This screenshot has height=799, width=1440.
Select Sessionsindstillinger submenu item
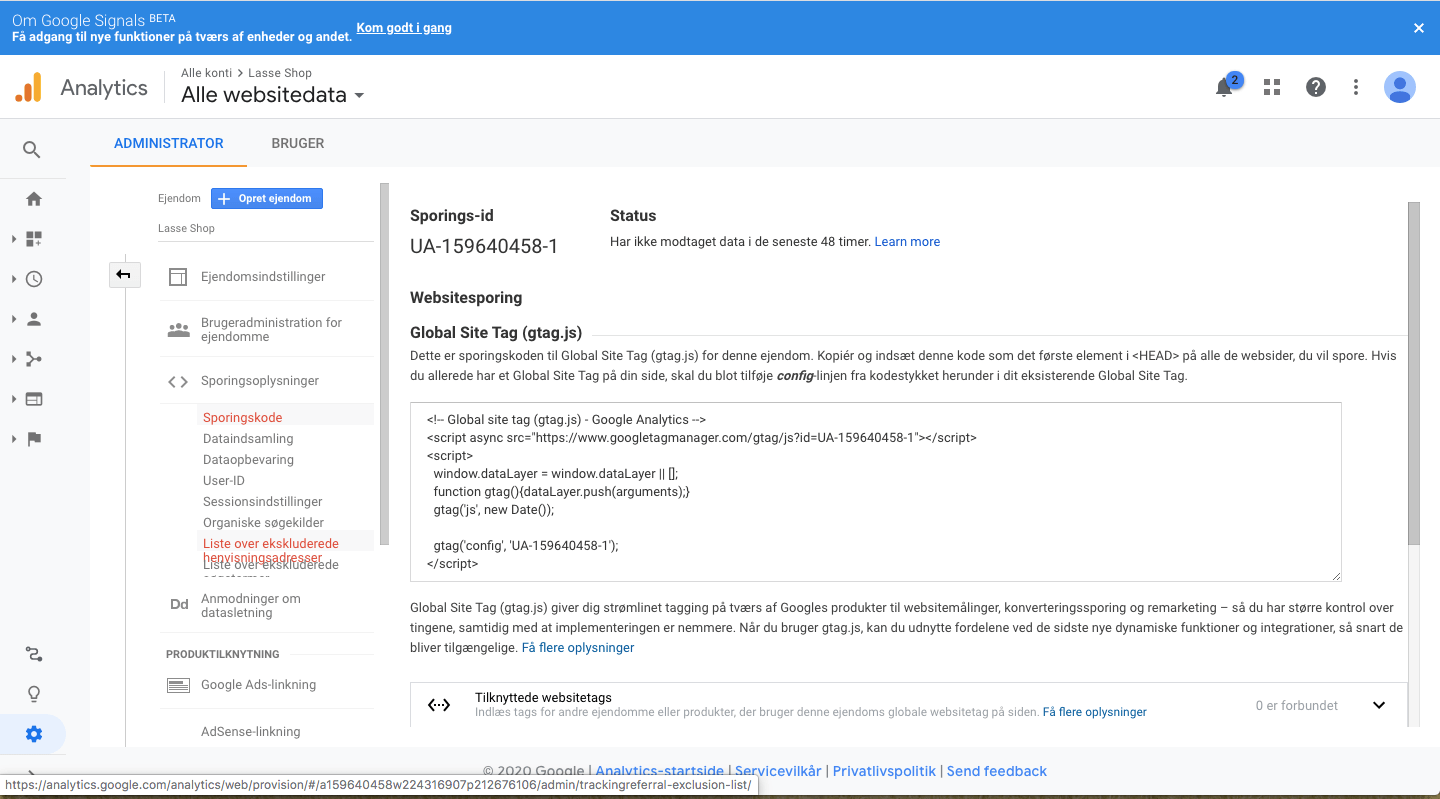click(x=263, y=501)
